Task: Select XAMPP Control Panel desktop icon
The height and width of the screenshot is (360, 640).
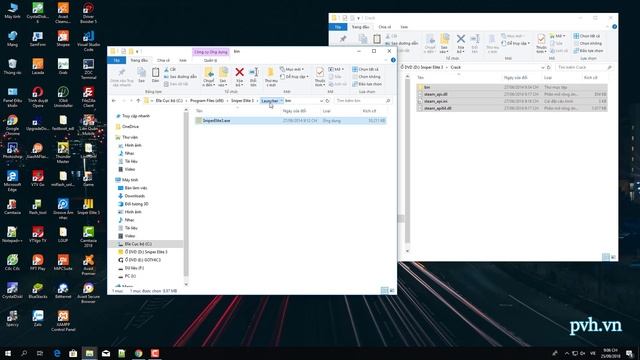Action: 63,320
